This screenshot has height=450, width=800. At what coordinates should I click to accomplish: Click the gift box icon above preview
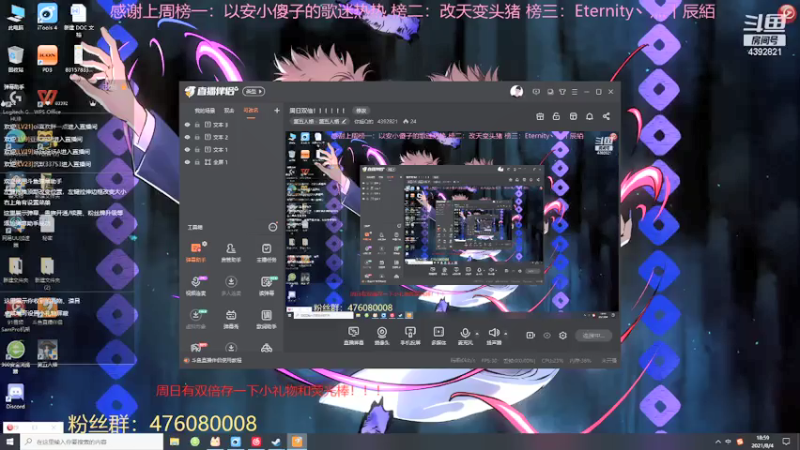540,116
